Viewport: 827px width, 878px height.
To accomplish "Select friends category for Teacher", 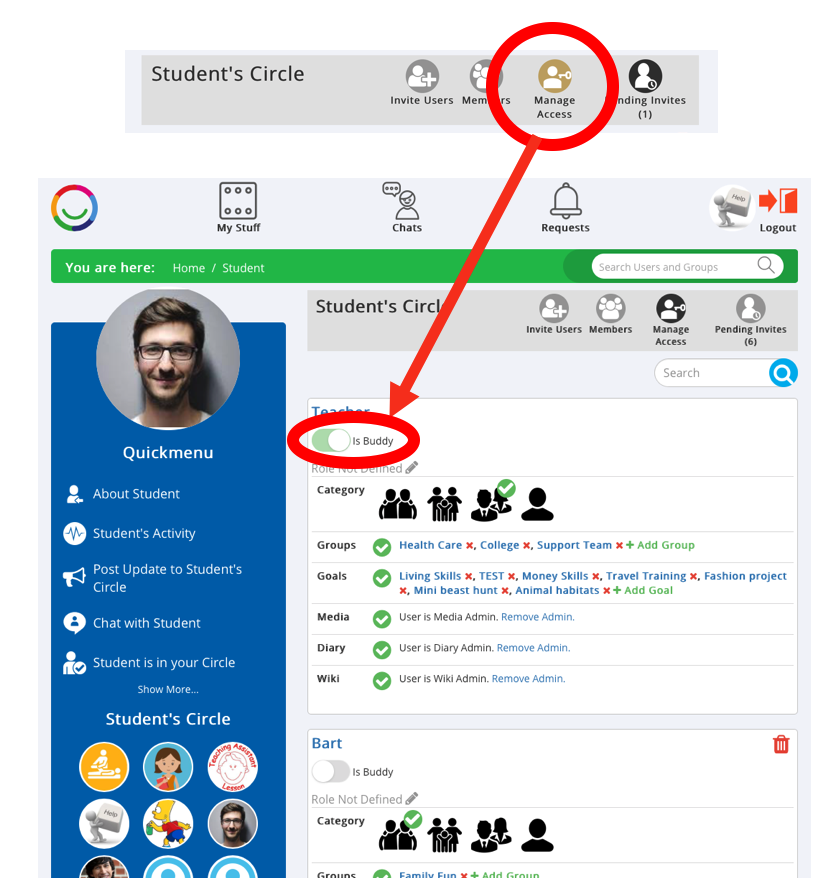I will tap(398, 504).
